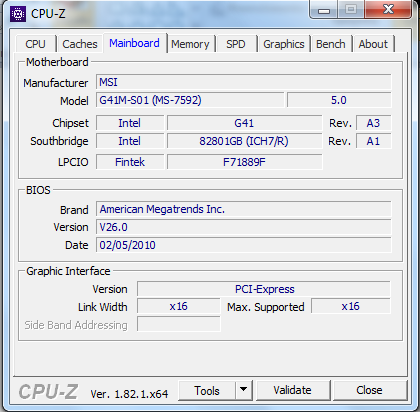Open the Graphics tab

[x=284, y=44]
